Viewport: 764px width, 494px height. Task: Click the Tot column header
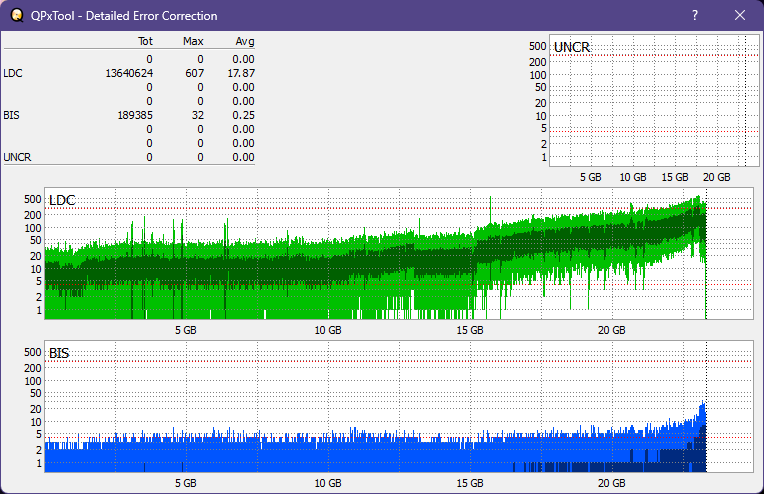tap(145, 41)
